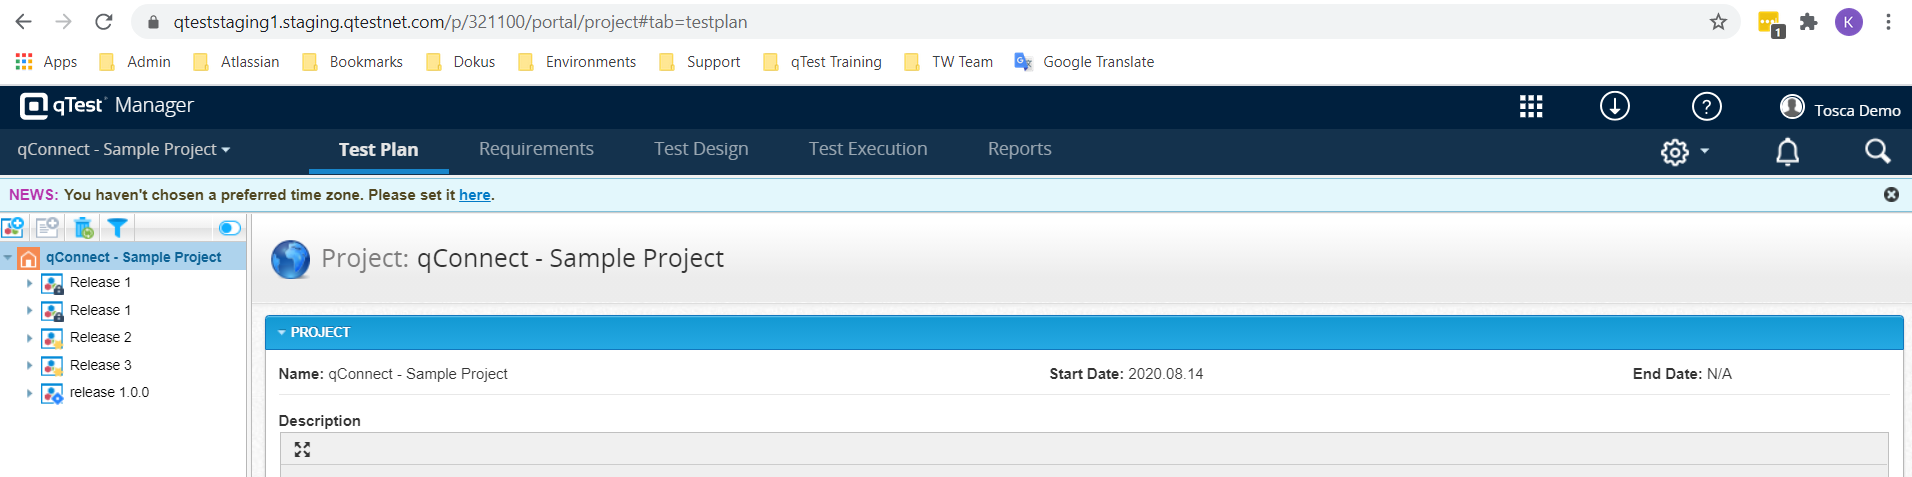Go forward in the browser
Image resolution: width=1912 pixels, height=477 pixels.
click(64, 21)
